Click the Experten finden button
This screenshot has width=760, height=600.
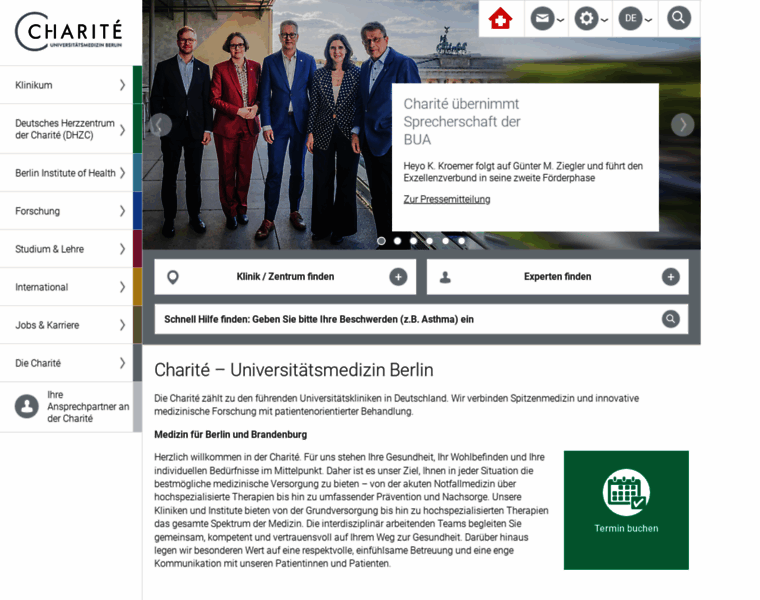pos(557,277)
